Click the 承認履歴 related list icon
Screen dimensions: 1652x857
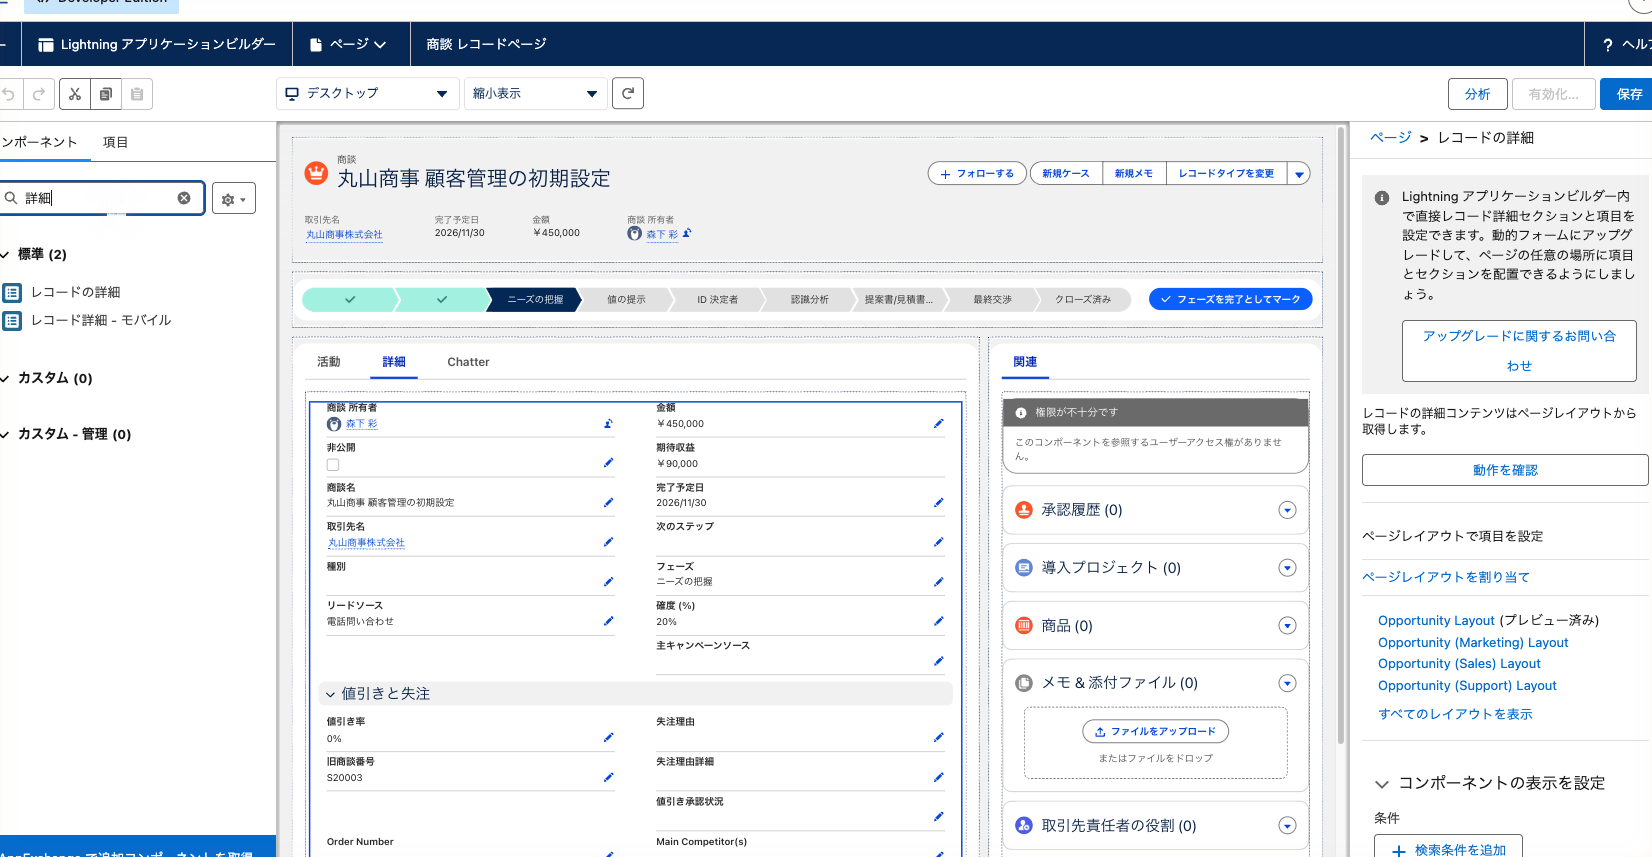click(x=1024, y=510)
